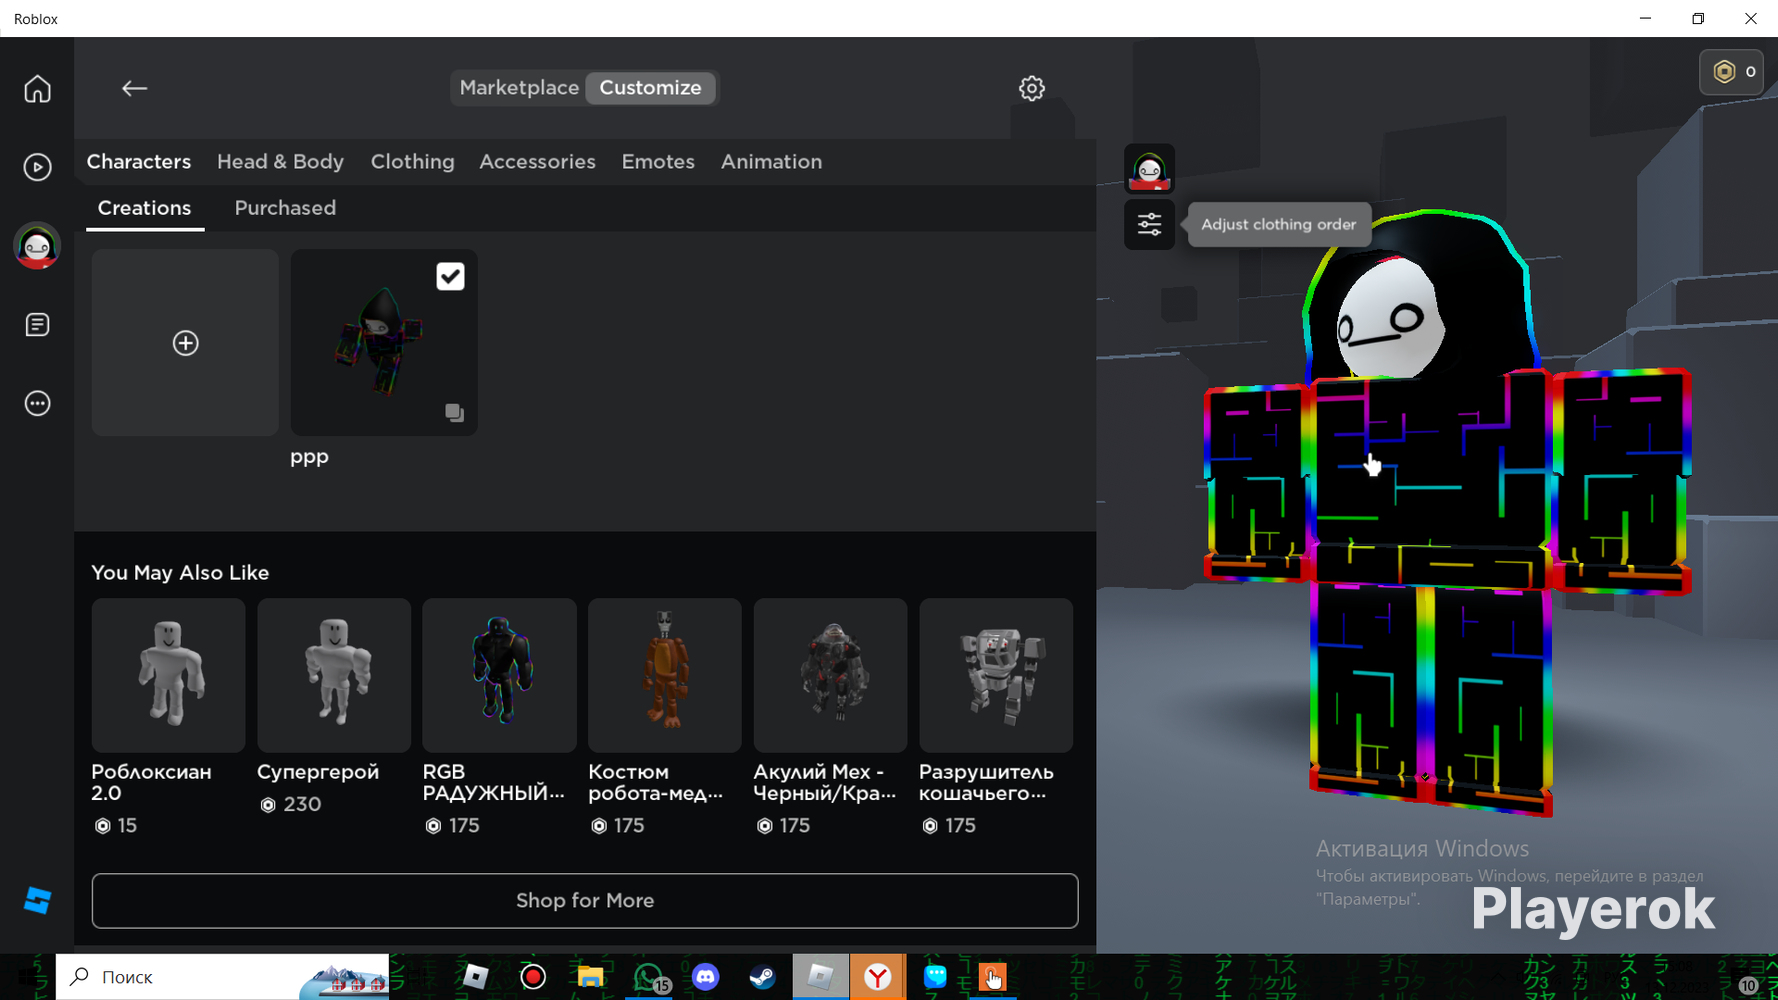1778x1000 pixels.
Task: Open the RGB РАДУЖНЫЙ bundle thumbnail
Action: pyautogui.click(x=499, y=675)
